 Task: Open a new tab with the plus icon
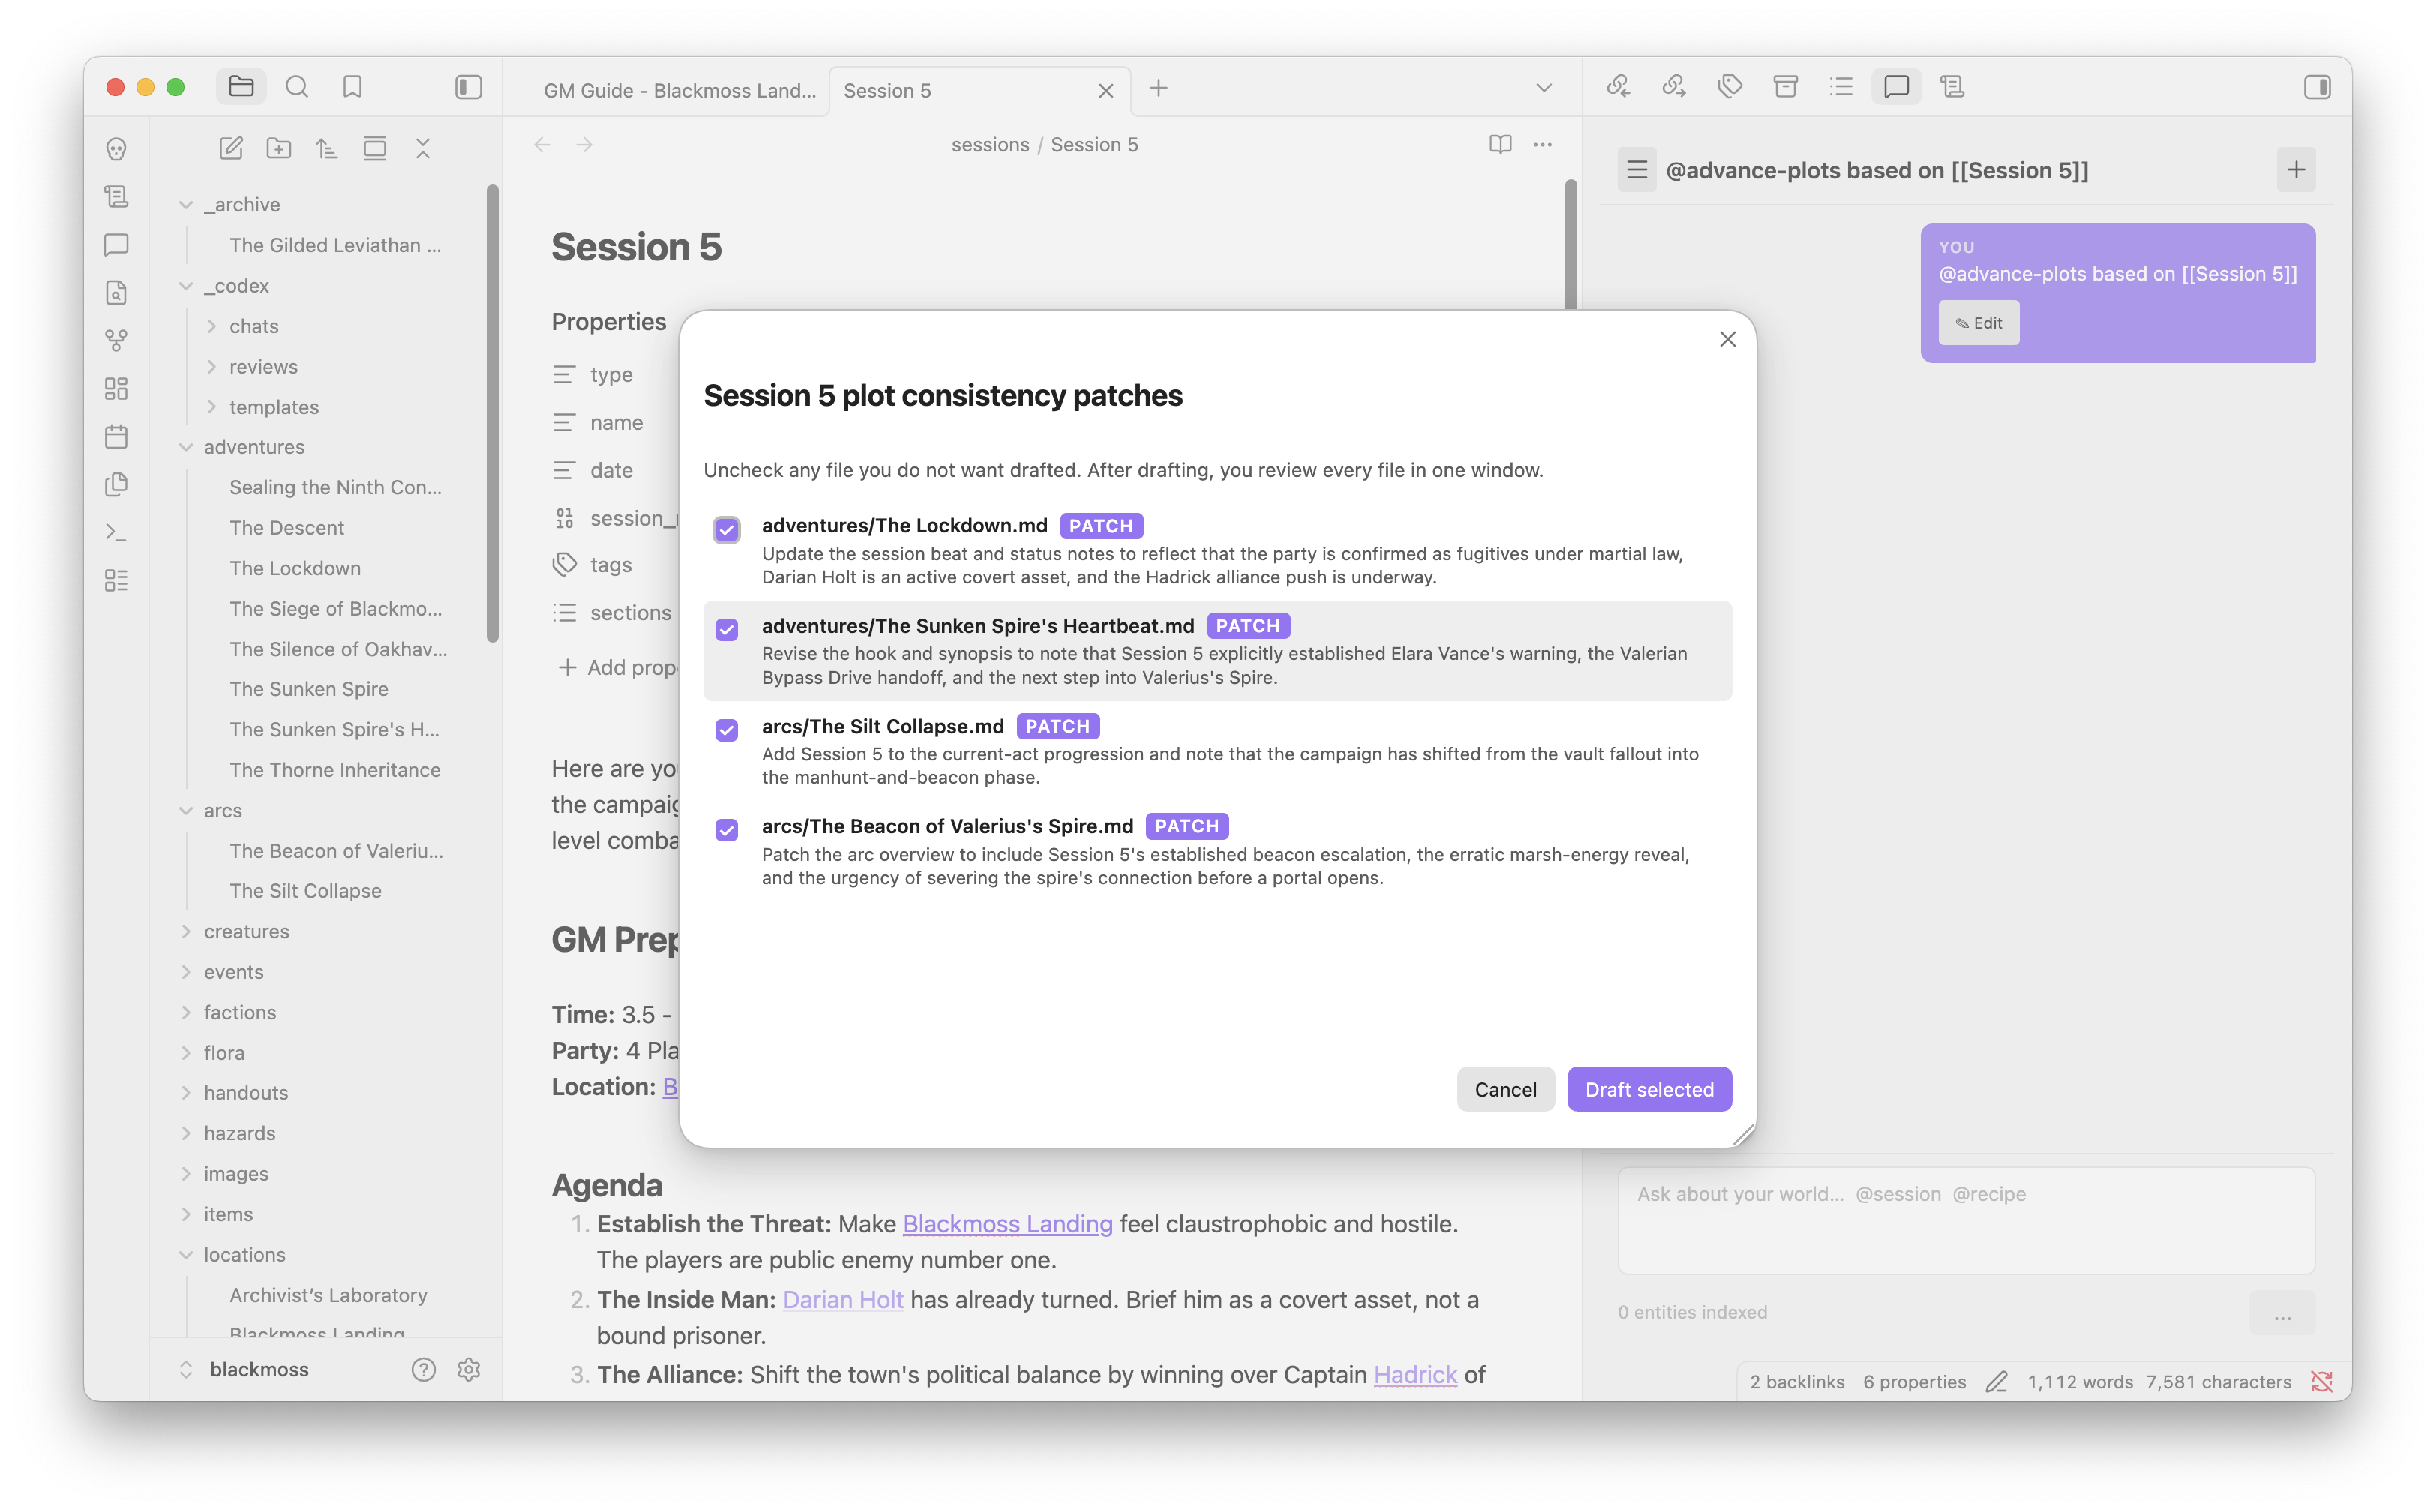1158,88
